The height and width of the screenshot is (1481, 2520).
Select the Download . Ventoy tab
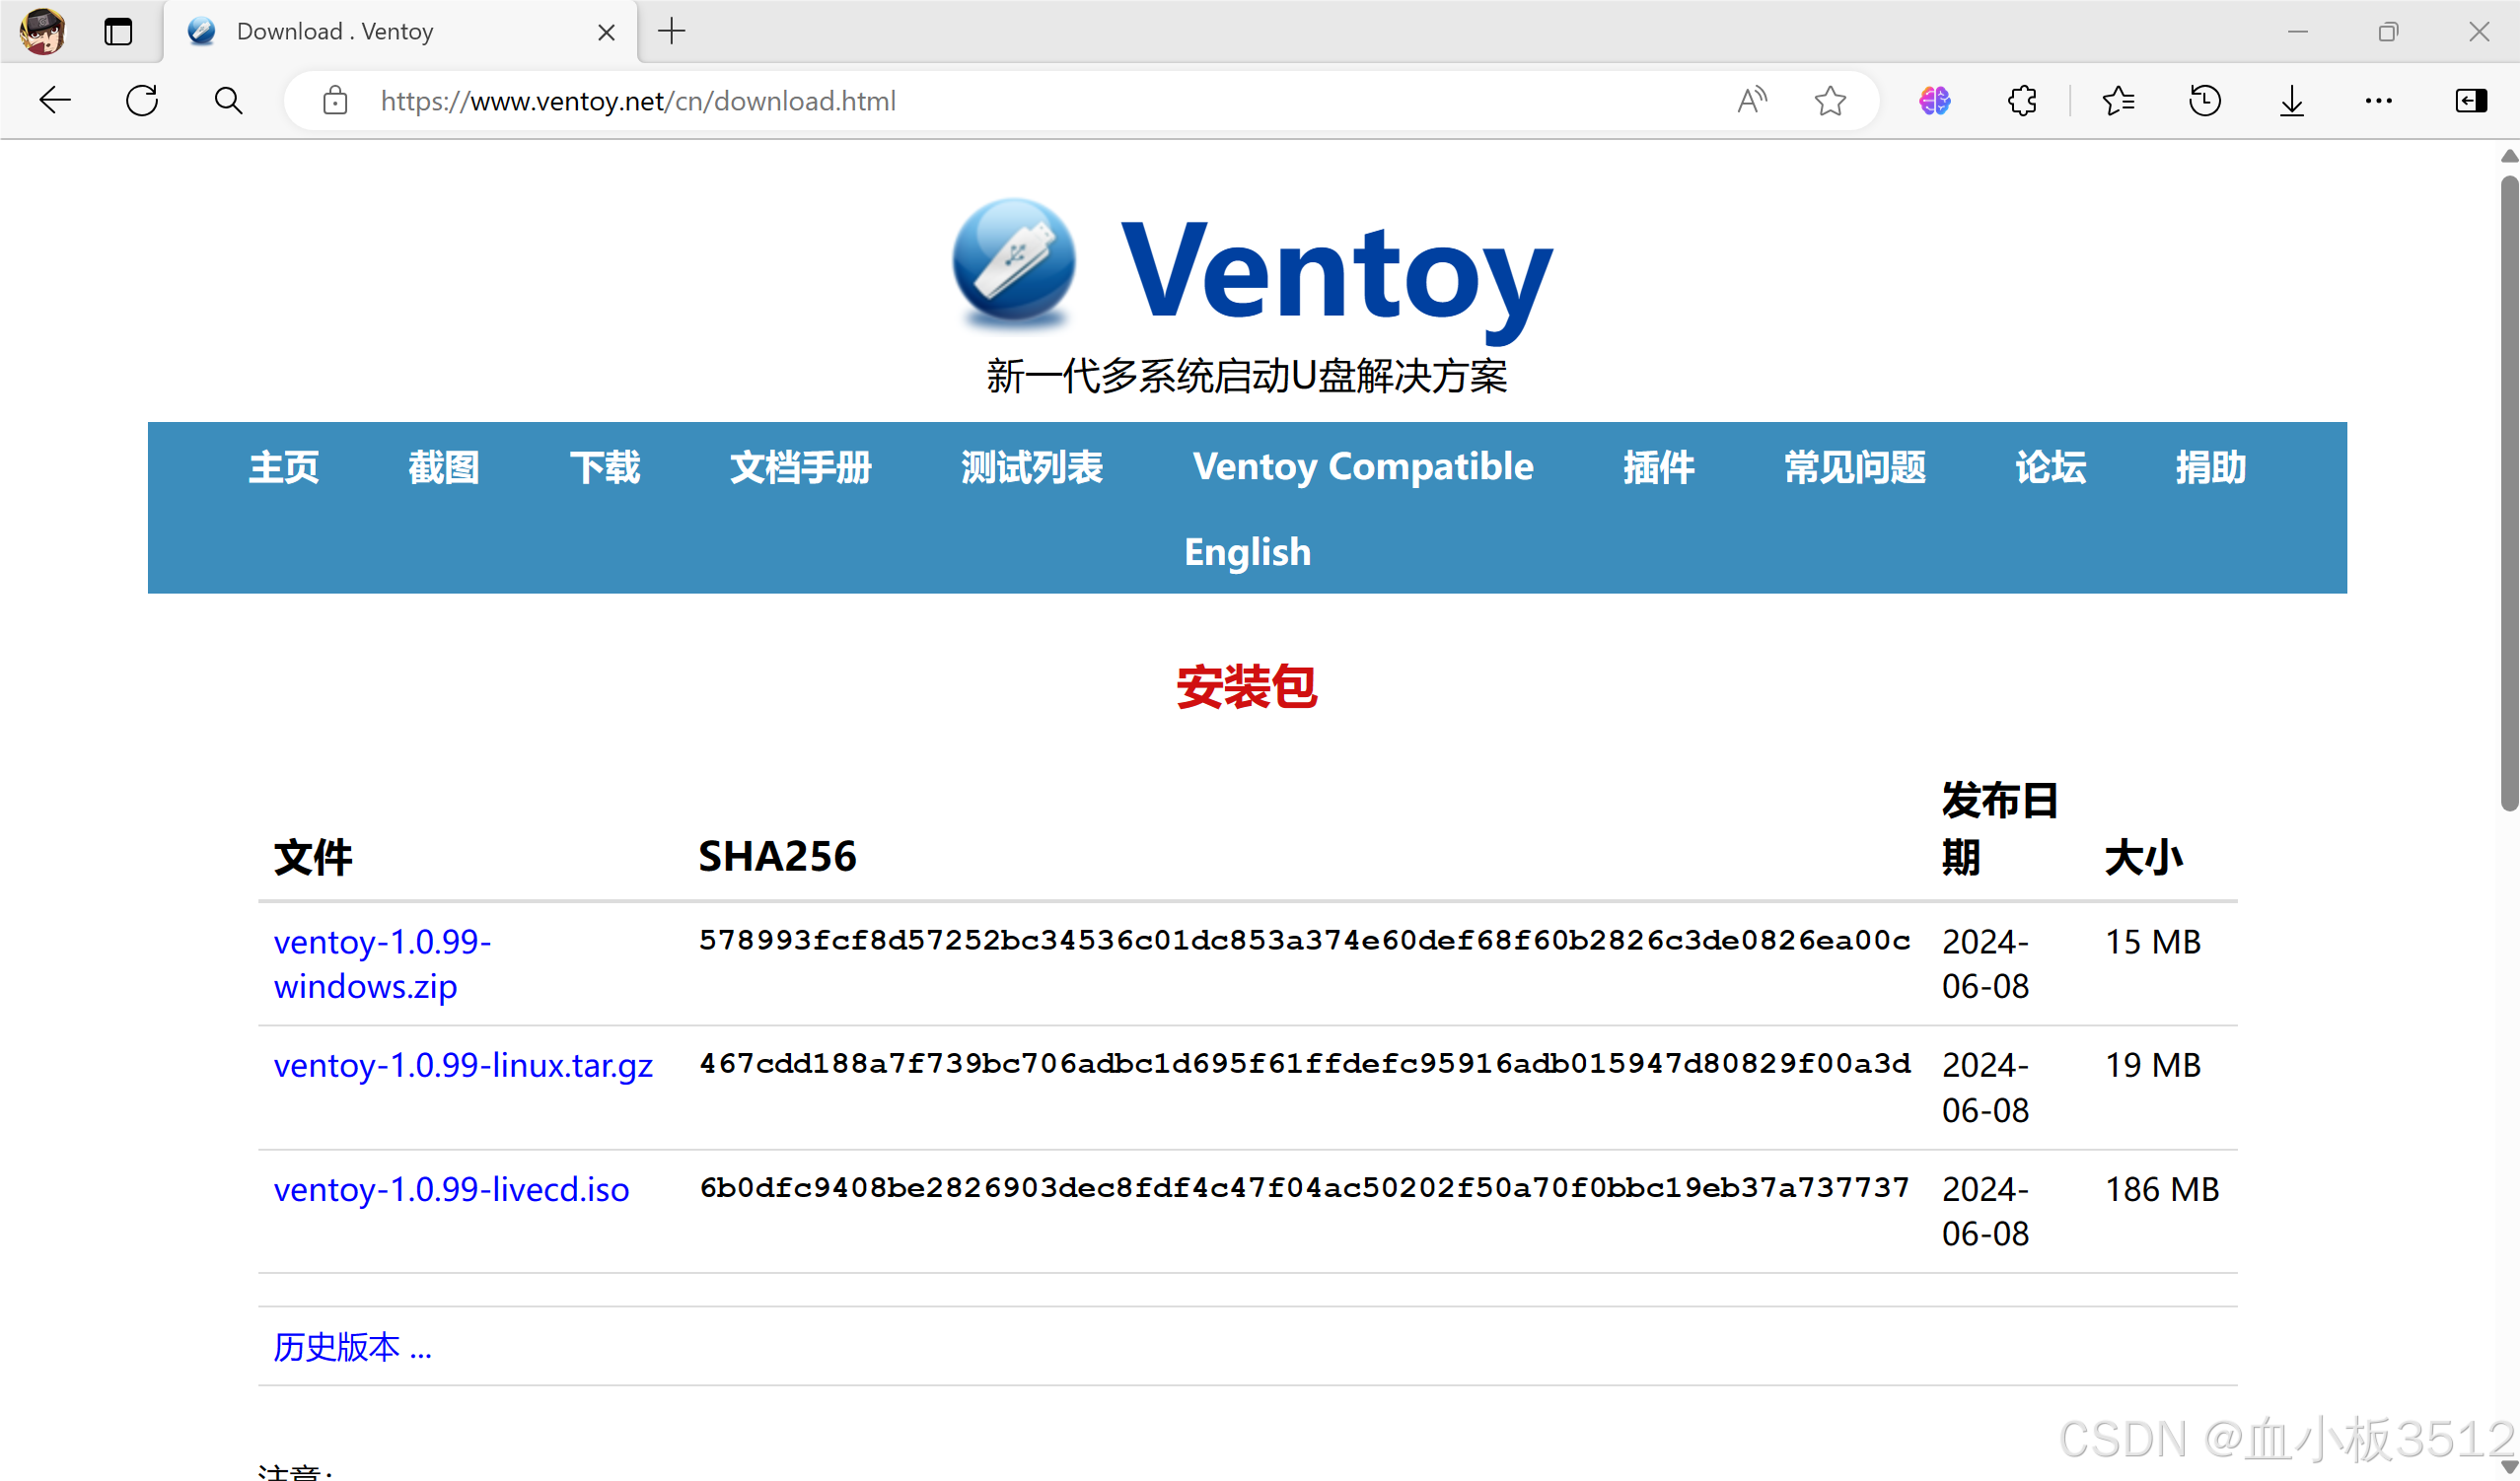pos(400,32)
